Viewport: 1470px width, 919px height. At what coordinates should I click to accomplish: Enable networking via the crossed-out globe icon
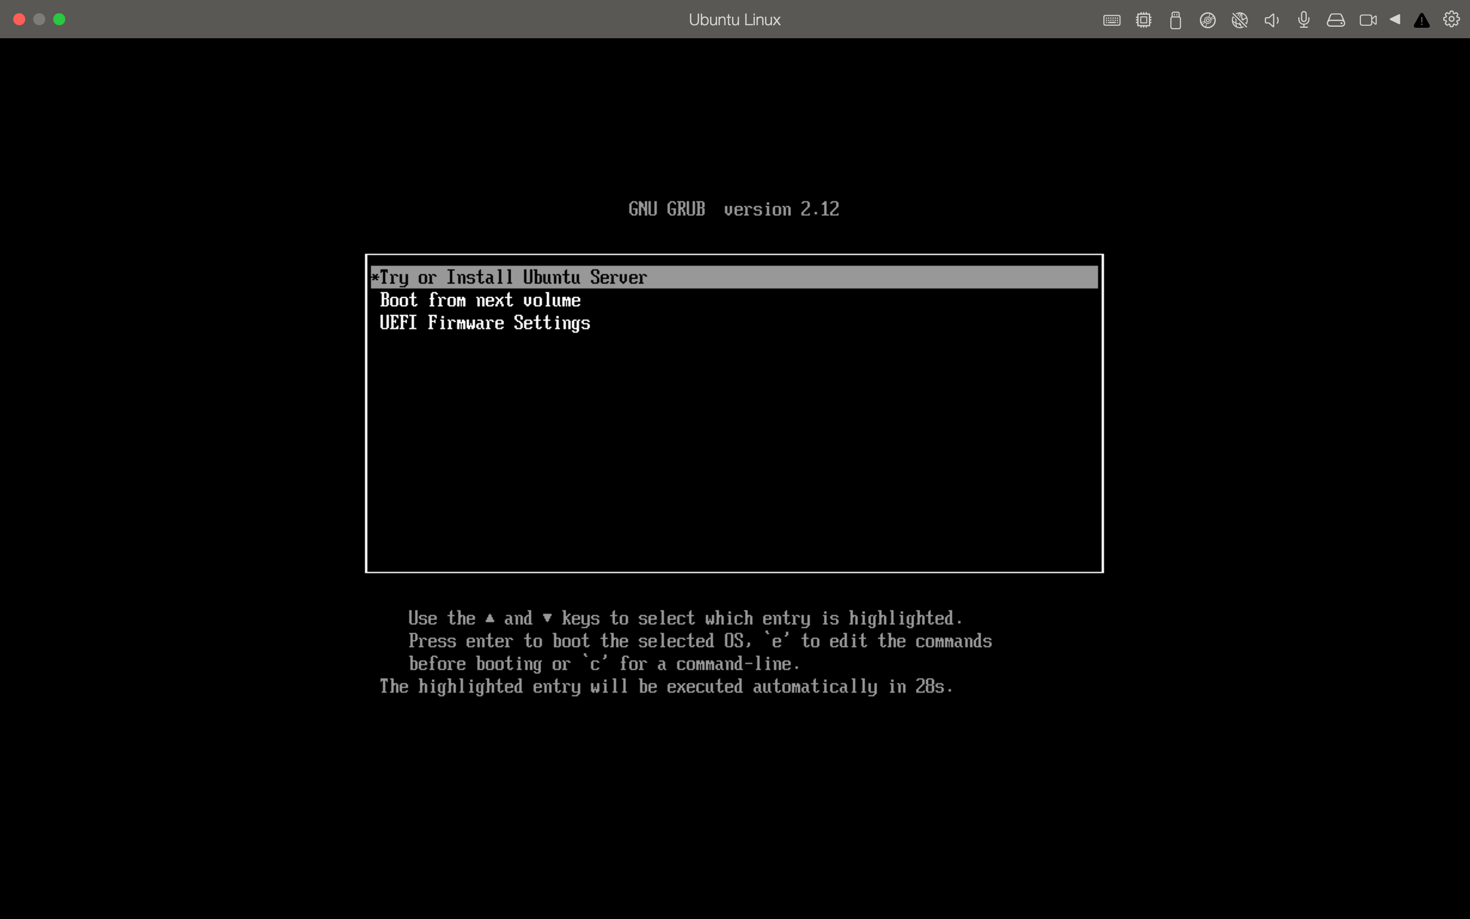[1239, 19]
